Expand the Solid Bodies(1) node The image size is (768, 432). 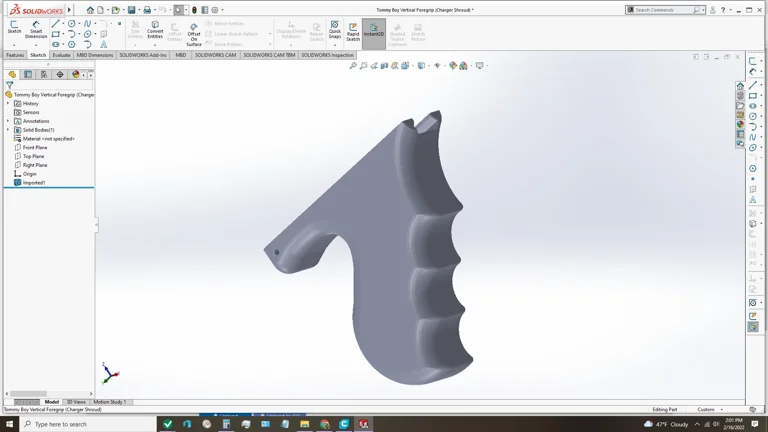point(8,130)
